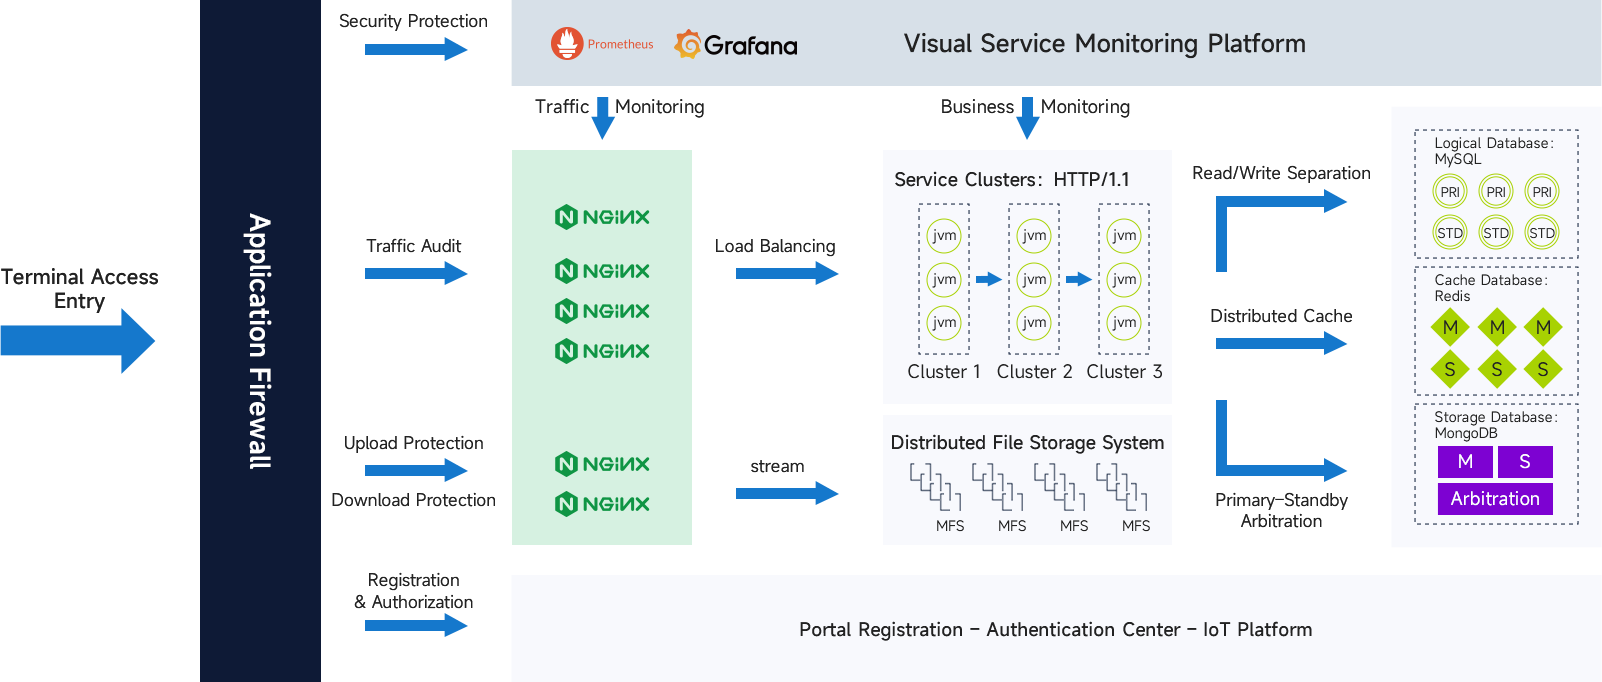Image resolution: width=1602 pixels, height=682 pixels.
Task: Click the rightmost STD circle under MySQL
Action: pyautogui.click(x=1542, y=233)
